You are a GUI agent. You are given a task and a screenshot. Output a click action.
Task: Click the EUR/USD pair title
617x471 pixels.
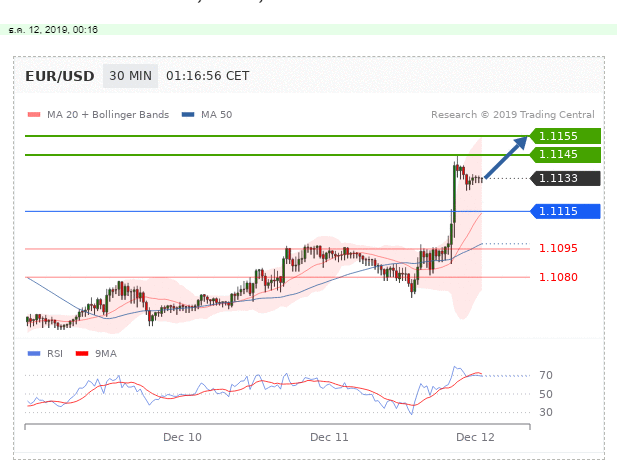point(60,76)
